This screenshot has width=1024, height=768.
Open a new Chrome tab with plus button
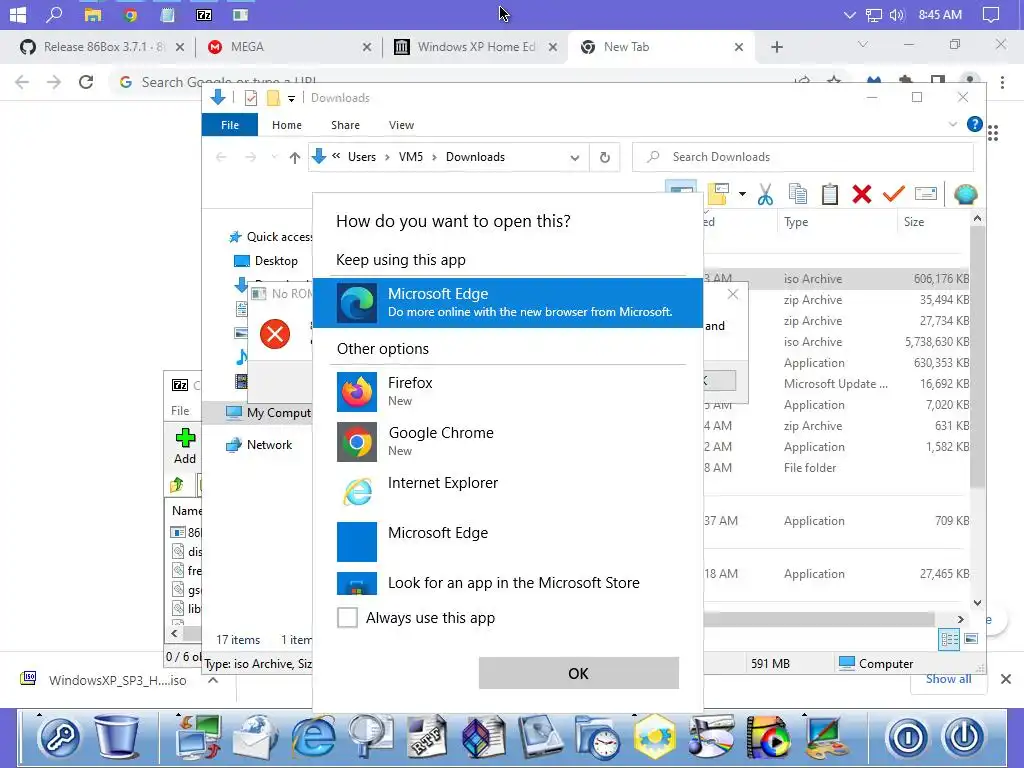coord(776,47)
